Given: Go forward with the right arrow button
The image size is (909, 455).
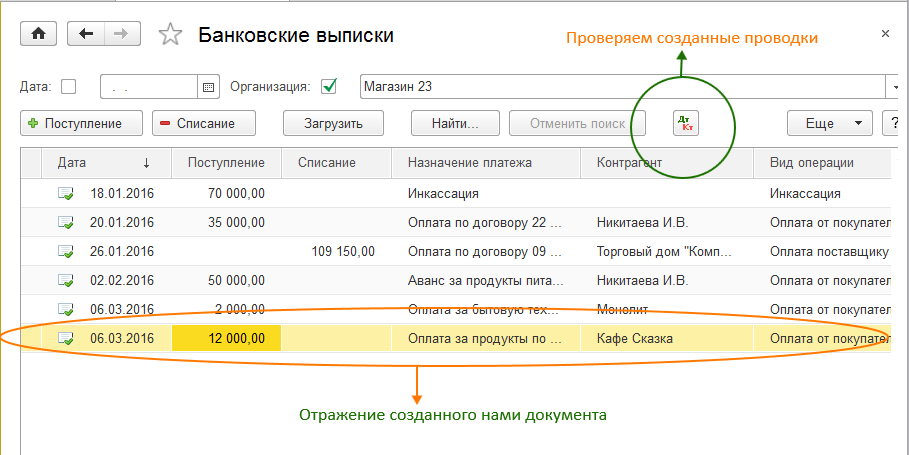Looking at the screenshot, I should tap(121, 34).
